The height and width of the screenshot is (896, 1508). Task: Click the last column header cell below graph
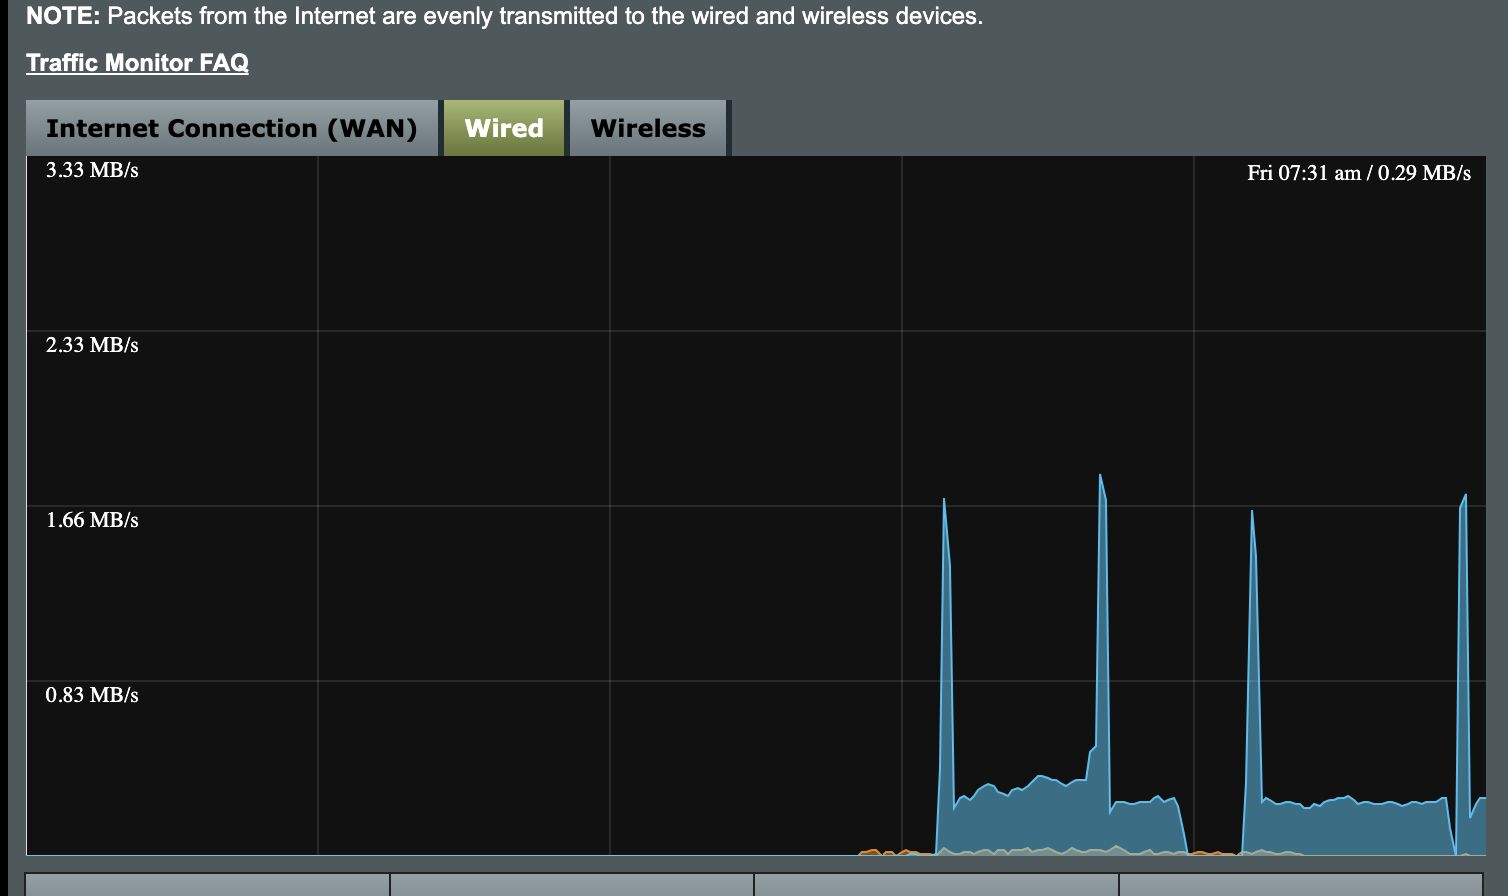click(x=1302, y=884)
